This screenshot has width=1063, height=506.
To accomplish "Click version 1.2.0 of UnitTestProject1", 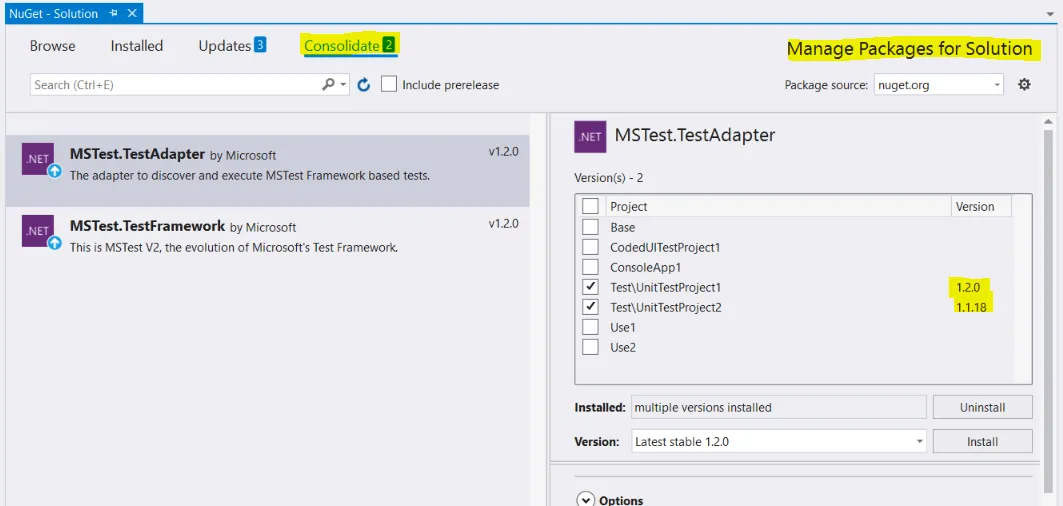I will click(968, 288).
